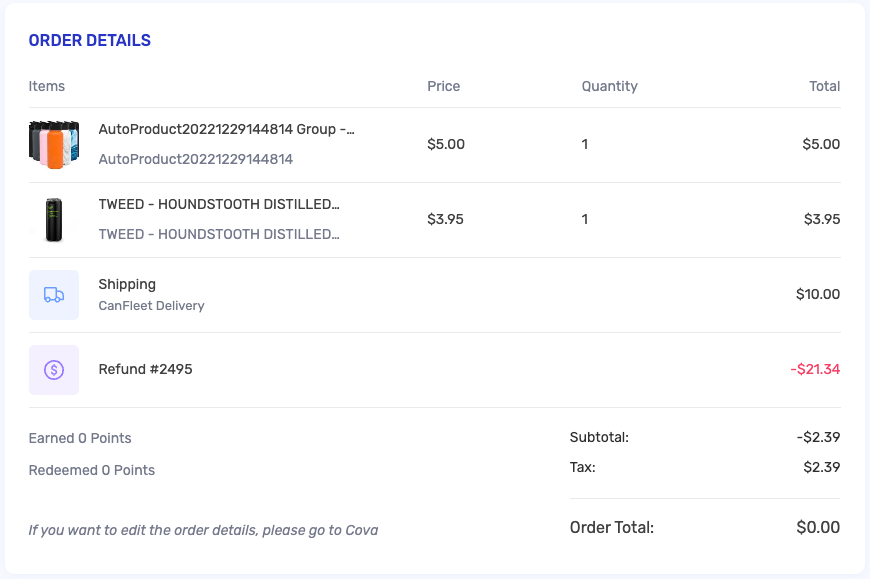The image size is (870, 579).
Task: Click the Quantity column header
Action: pos(609,86)
